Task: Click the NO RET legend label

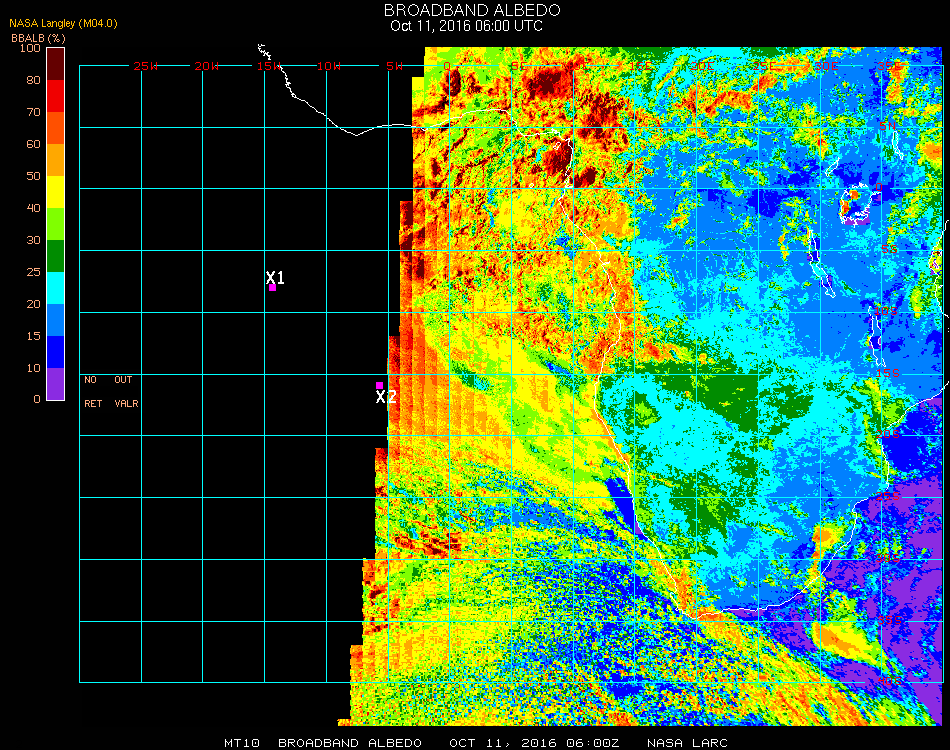Action: coord(91,392)
